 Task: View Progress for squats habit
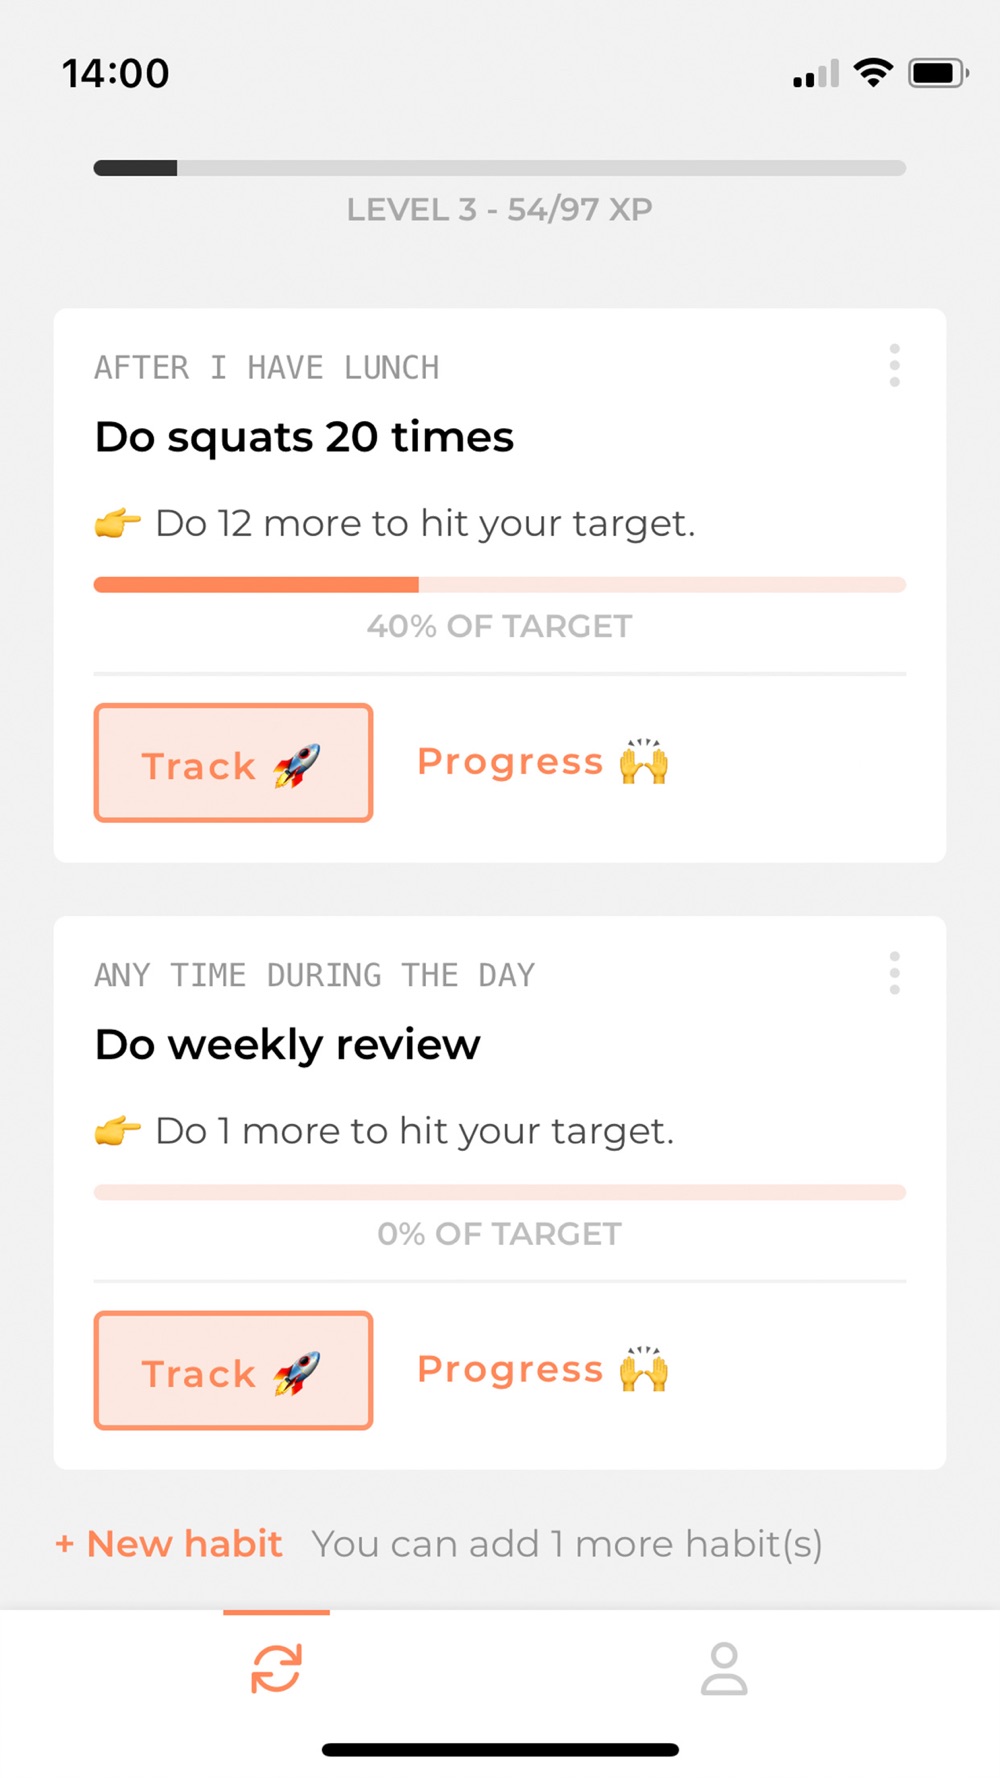point(543,762)
